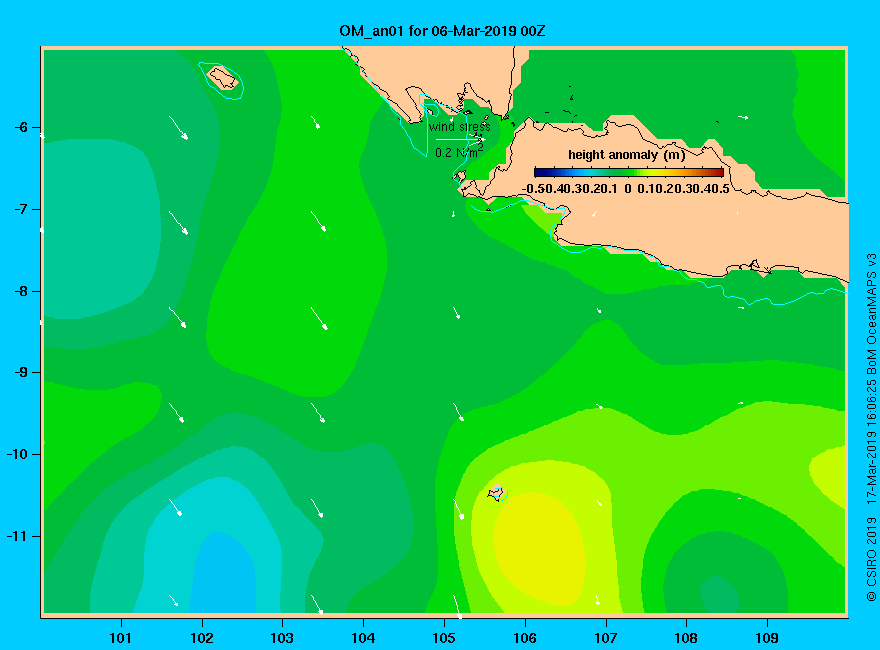Click the 'wind stress' legend label

460,127
